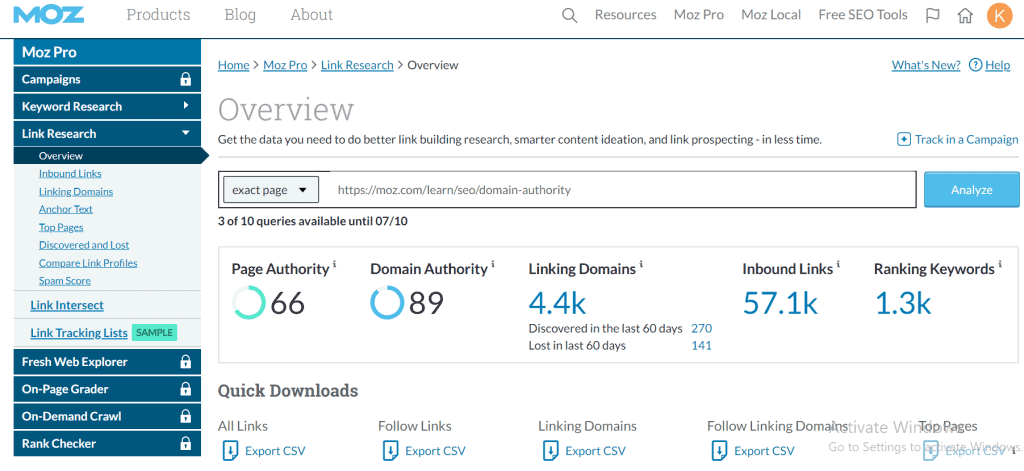Click download icon under Linking Domains downloads
The width and height of the screenshot is (1024, 471).
point(551,451)
